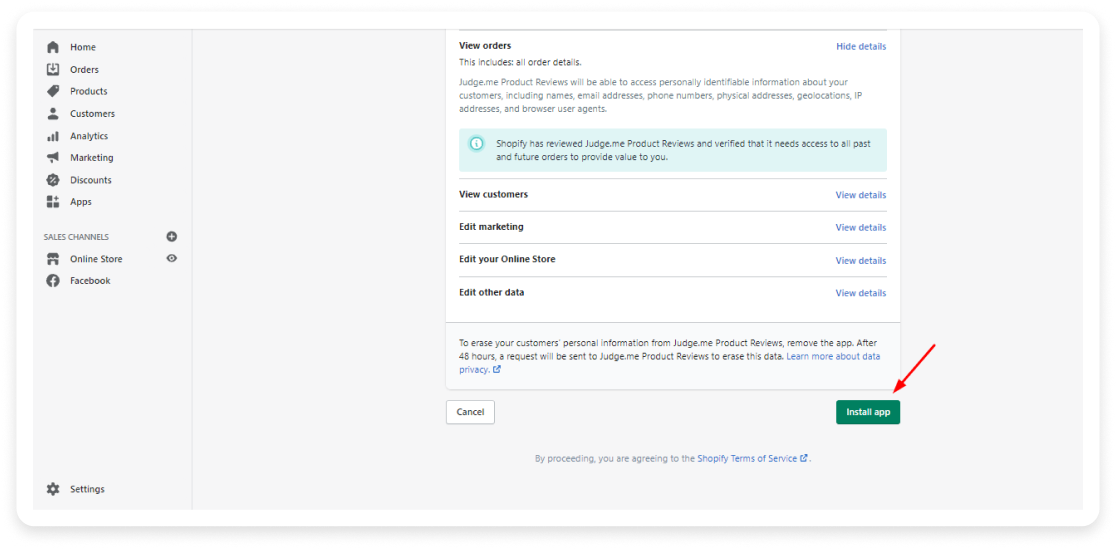The height and width of the screenshot is (549, 1116).
Task: View details for Edit marketing
Action: 861,228
